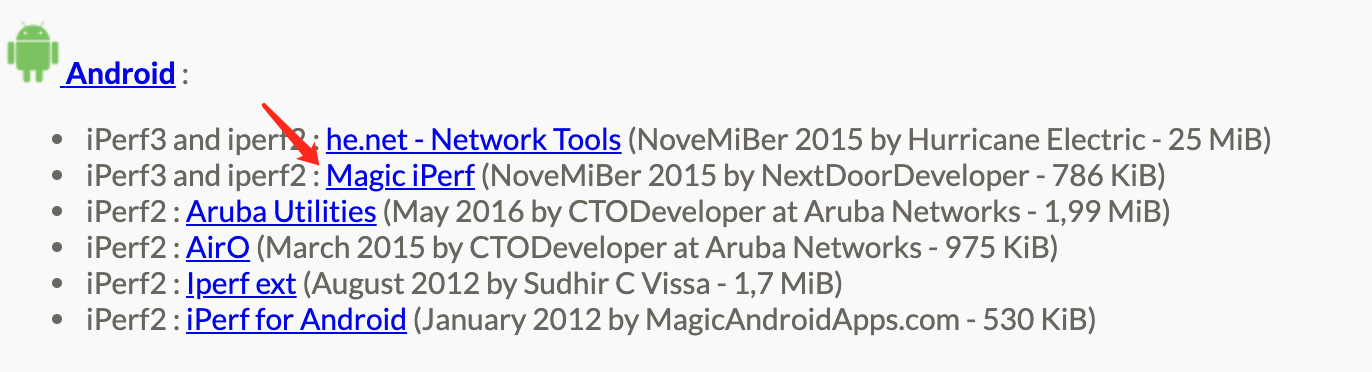Open the Magic iPerf link
This screenshot has width=1372, height=372.
coord(400,176)
